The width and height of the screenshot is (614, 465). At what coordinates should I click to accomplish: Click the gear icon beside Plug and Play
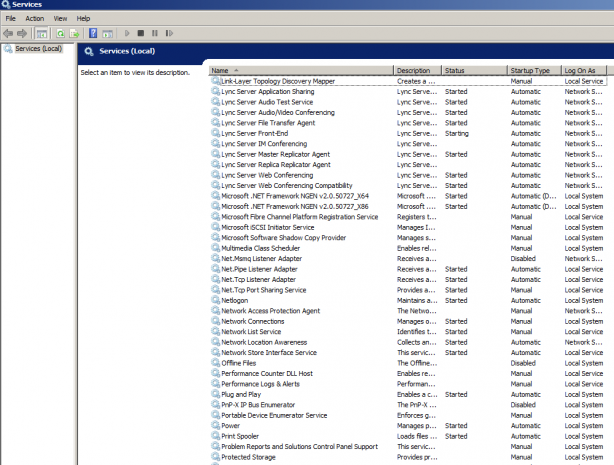[x=215, y=394]
